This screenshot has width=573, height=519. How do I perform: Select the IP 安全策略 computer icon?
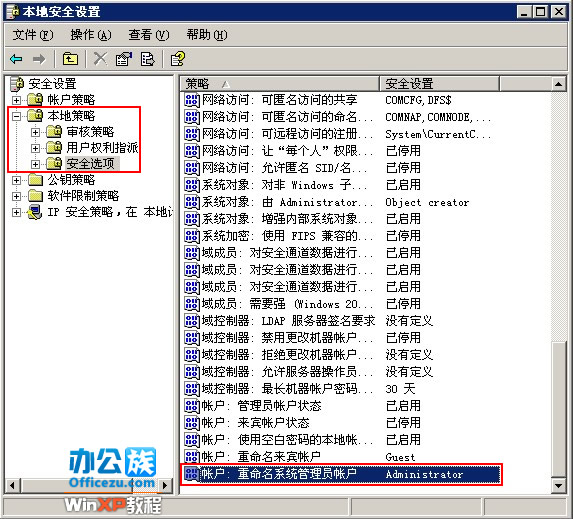pos(34,212)
